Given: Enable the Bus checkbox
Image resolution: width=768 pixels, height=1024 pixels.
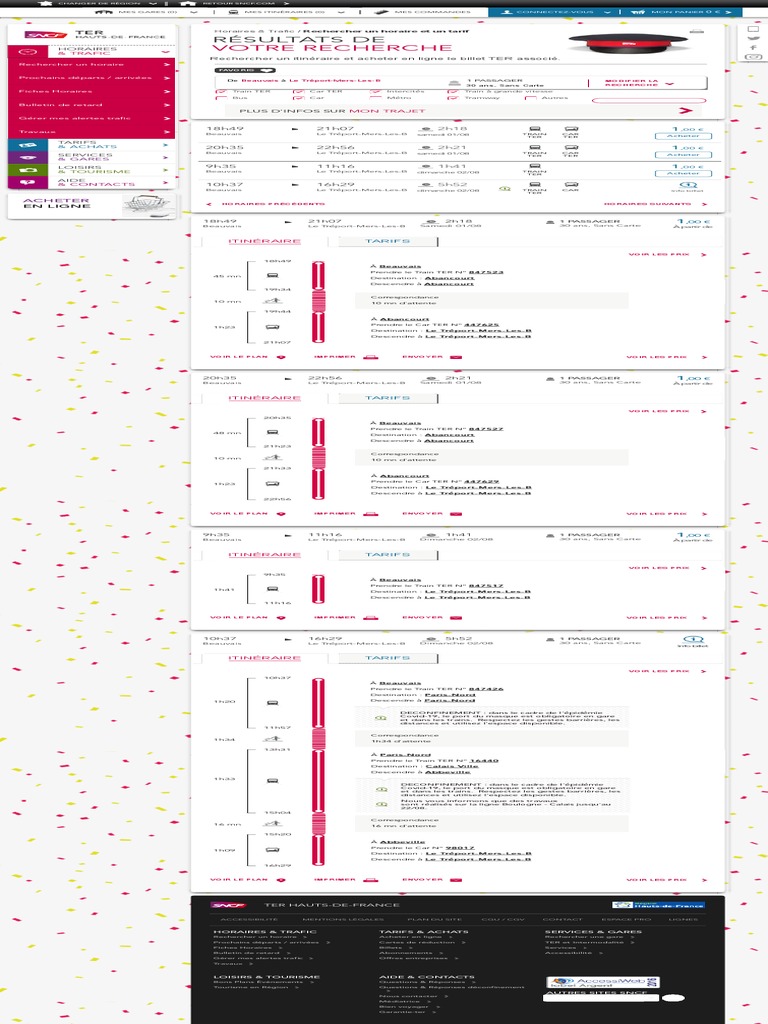Looking at the screenshot, I should (x=221, y=98).
